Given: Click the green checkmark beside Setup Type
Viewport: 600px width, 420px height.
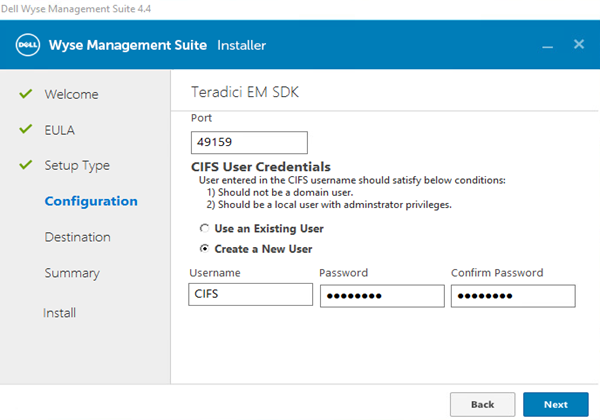Looking at the screenshot, I should 26,165.
